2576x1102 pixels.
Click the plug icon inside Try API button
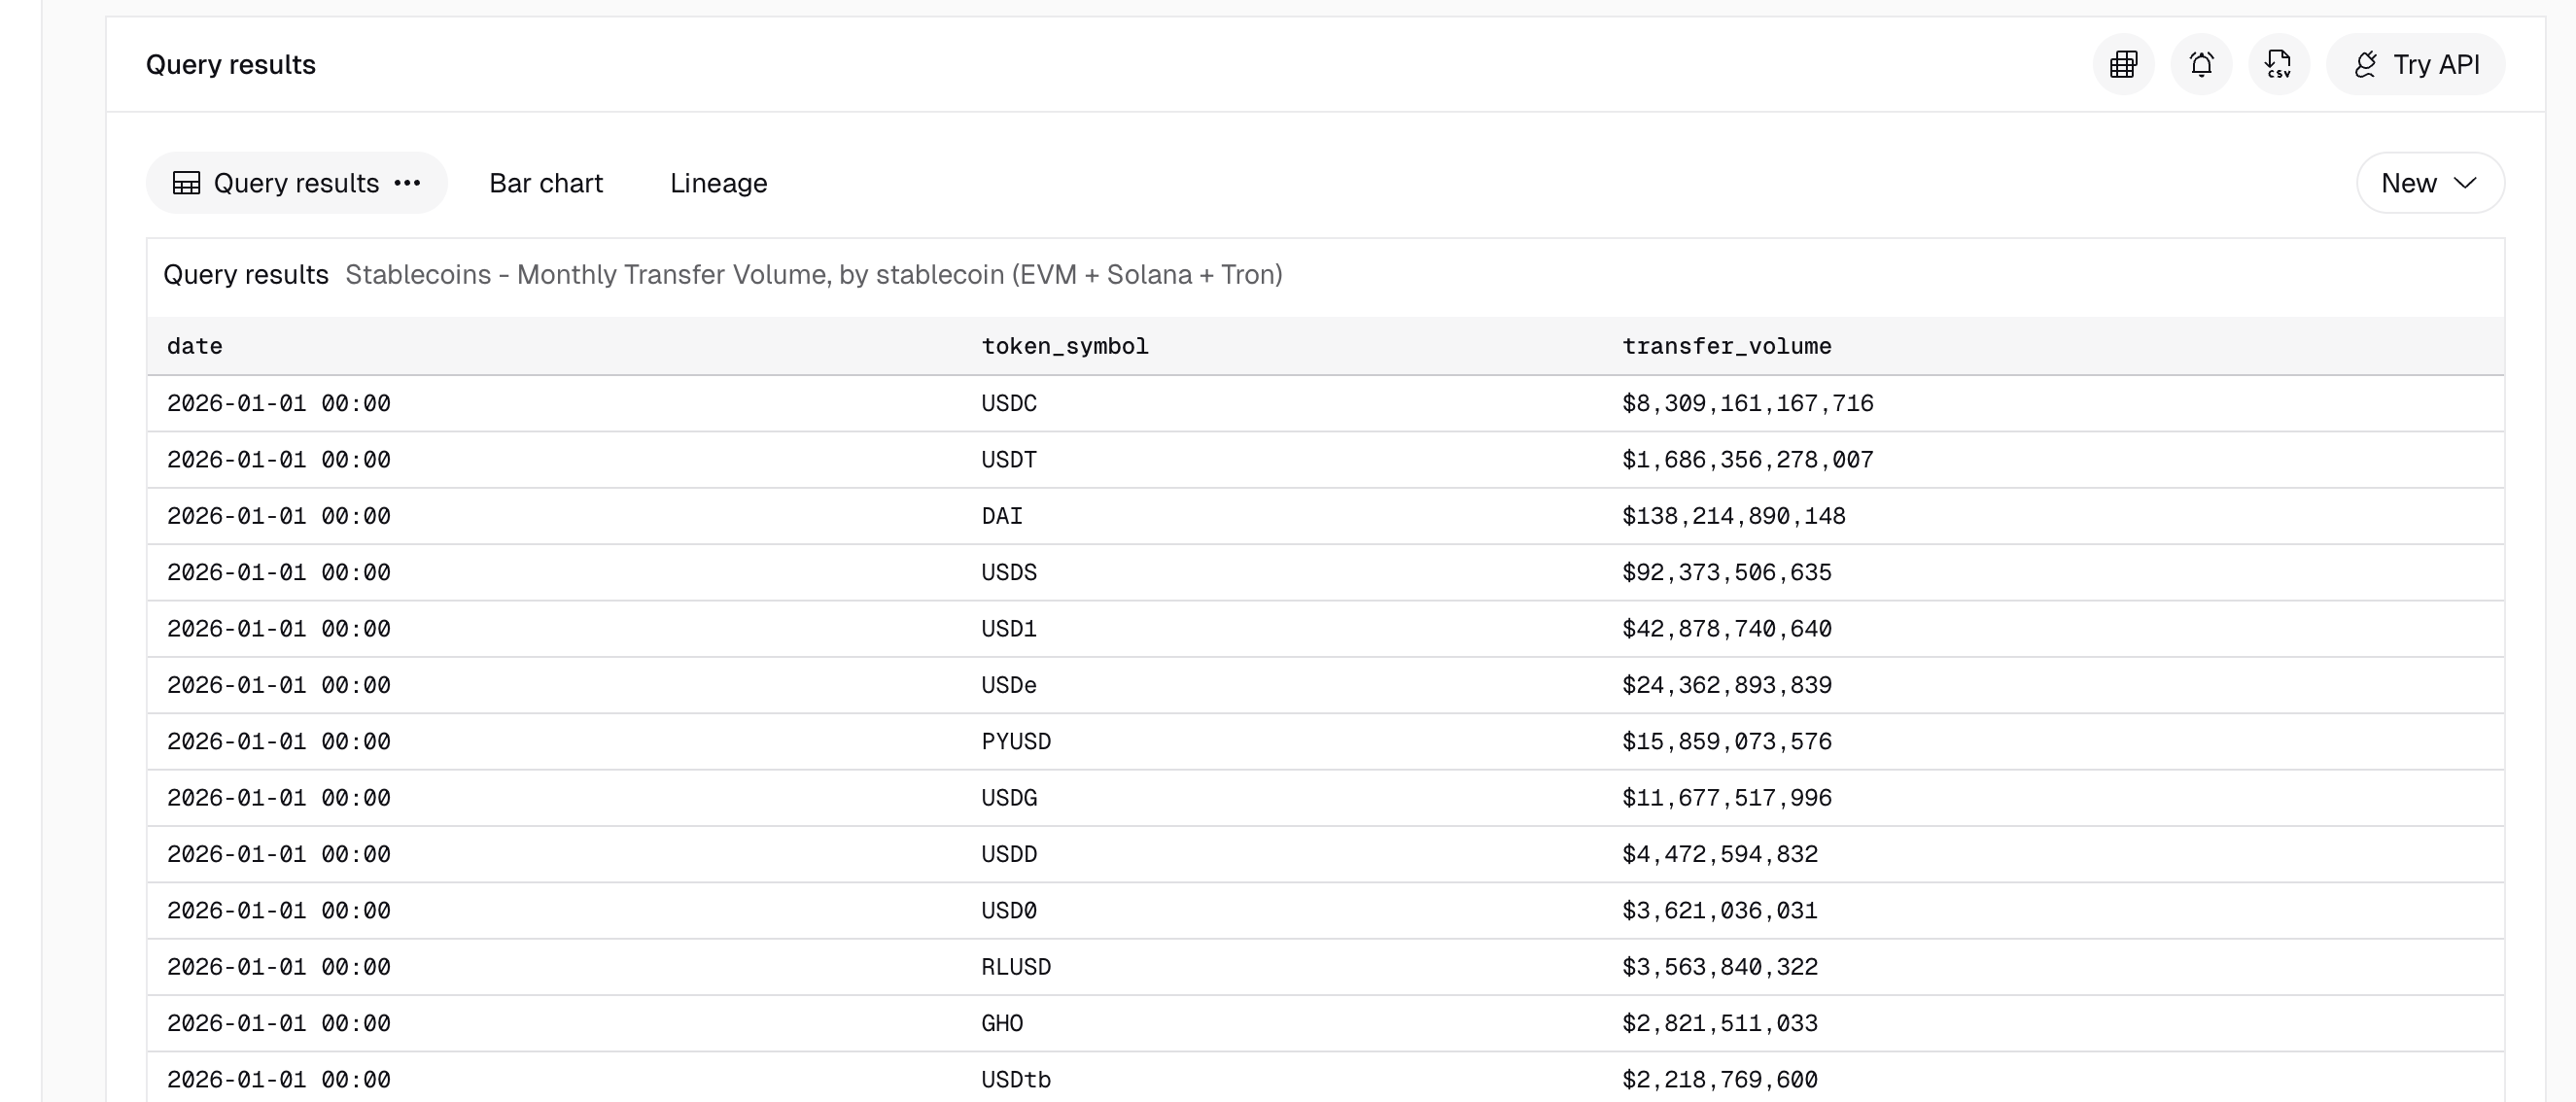[2366, 63]
